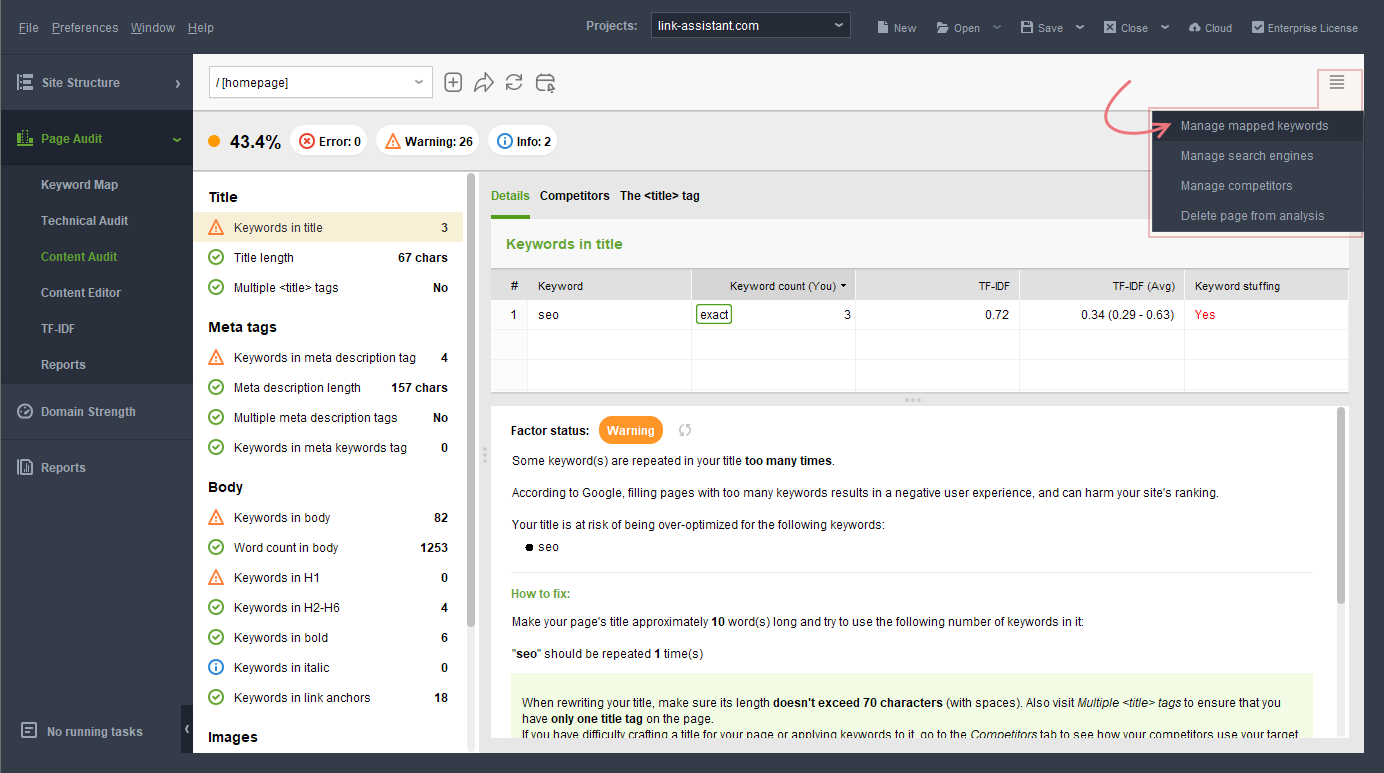This screenshot has width=1384, height=773.
Task: Click check icon next to Title length
Action: [x=216, y=257]
